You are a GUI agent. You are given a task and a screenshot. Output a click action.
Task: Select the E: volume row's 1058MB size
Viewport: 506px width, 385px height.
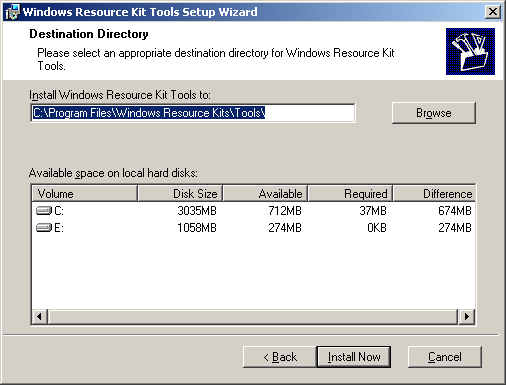[x=197, y=228]
